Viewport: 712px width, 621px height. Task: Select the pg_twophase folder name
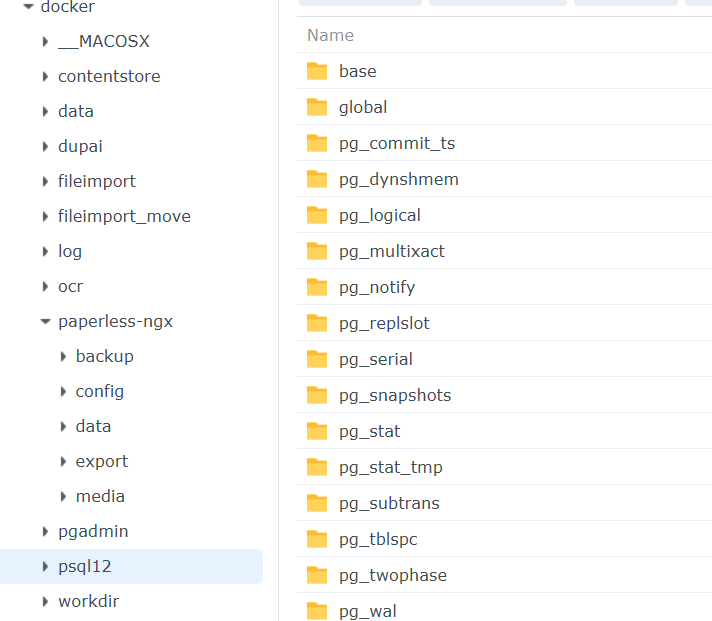tap(393, 575)
